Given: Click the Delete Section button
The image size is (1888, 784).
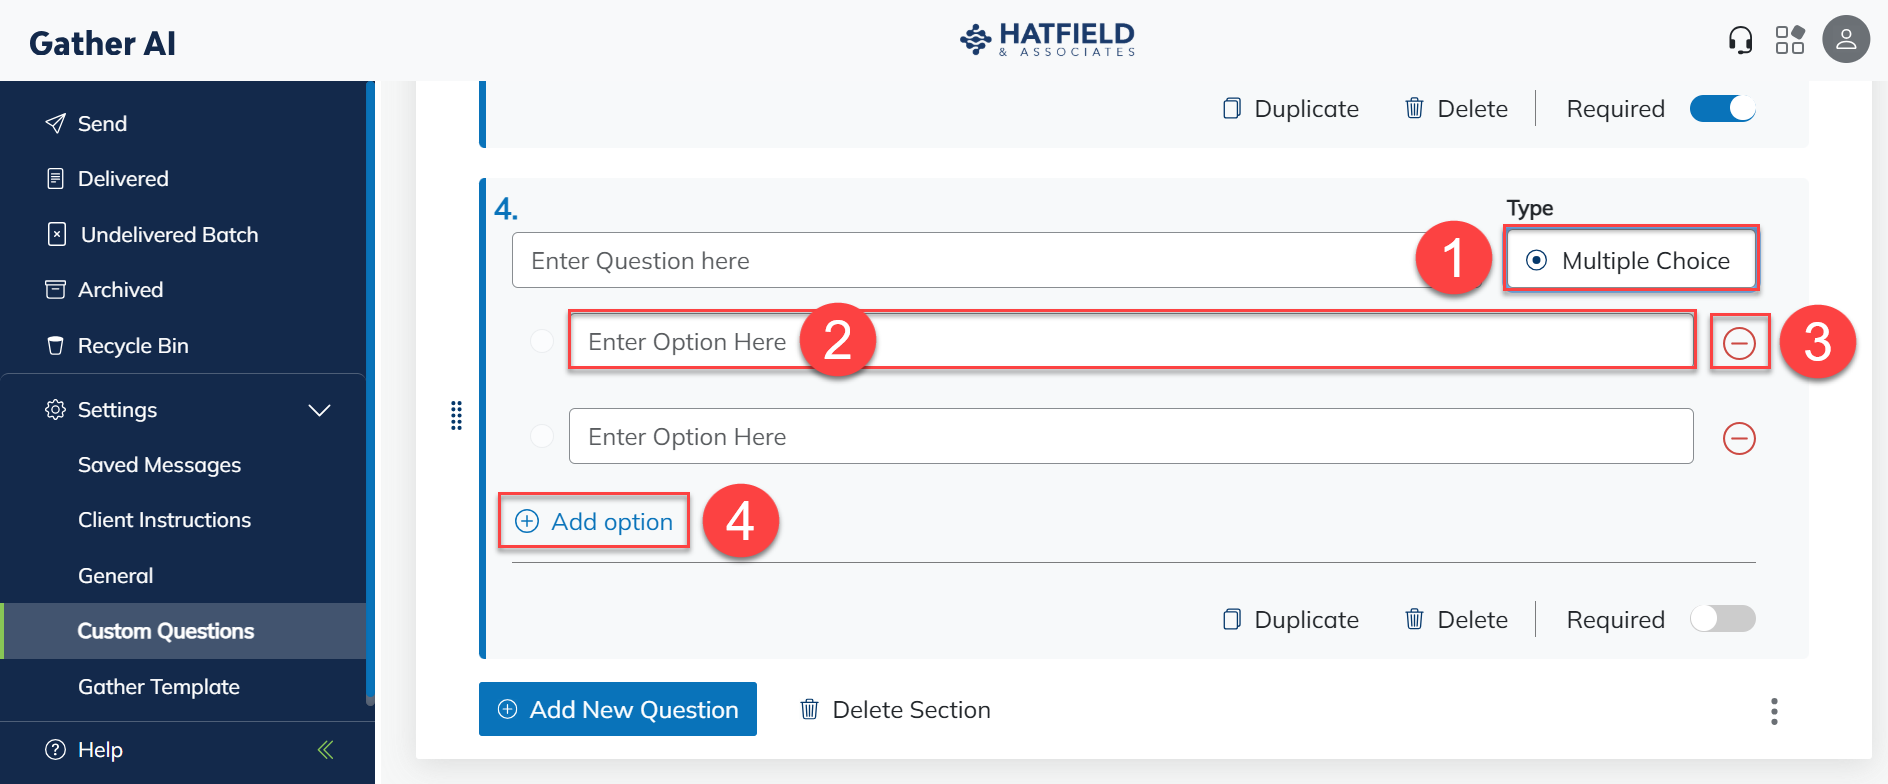Looking at the screenshot, I should [x=895, y=710].
